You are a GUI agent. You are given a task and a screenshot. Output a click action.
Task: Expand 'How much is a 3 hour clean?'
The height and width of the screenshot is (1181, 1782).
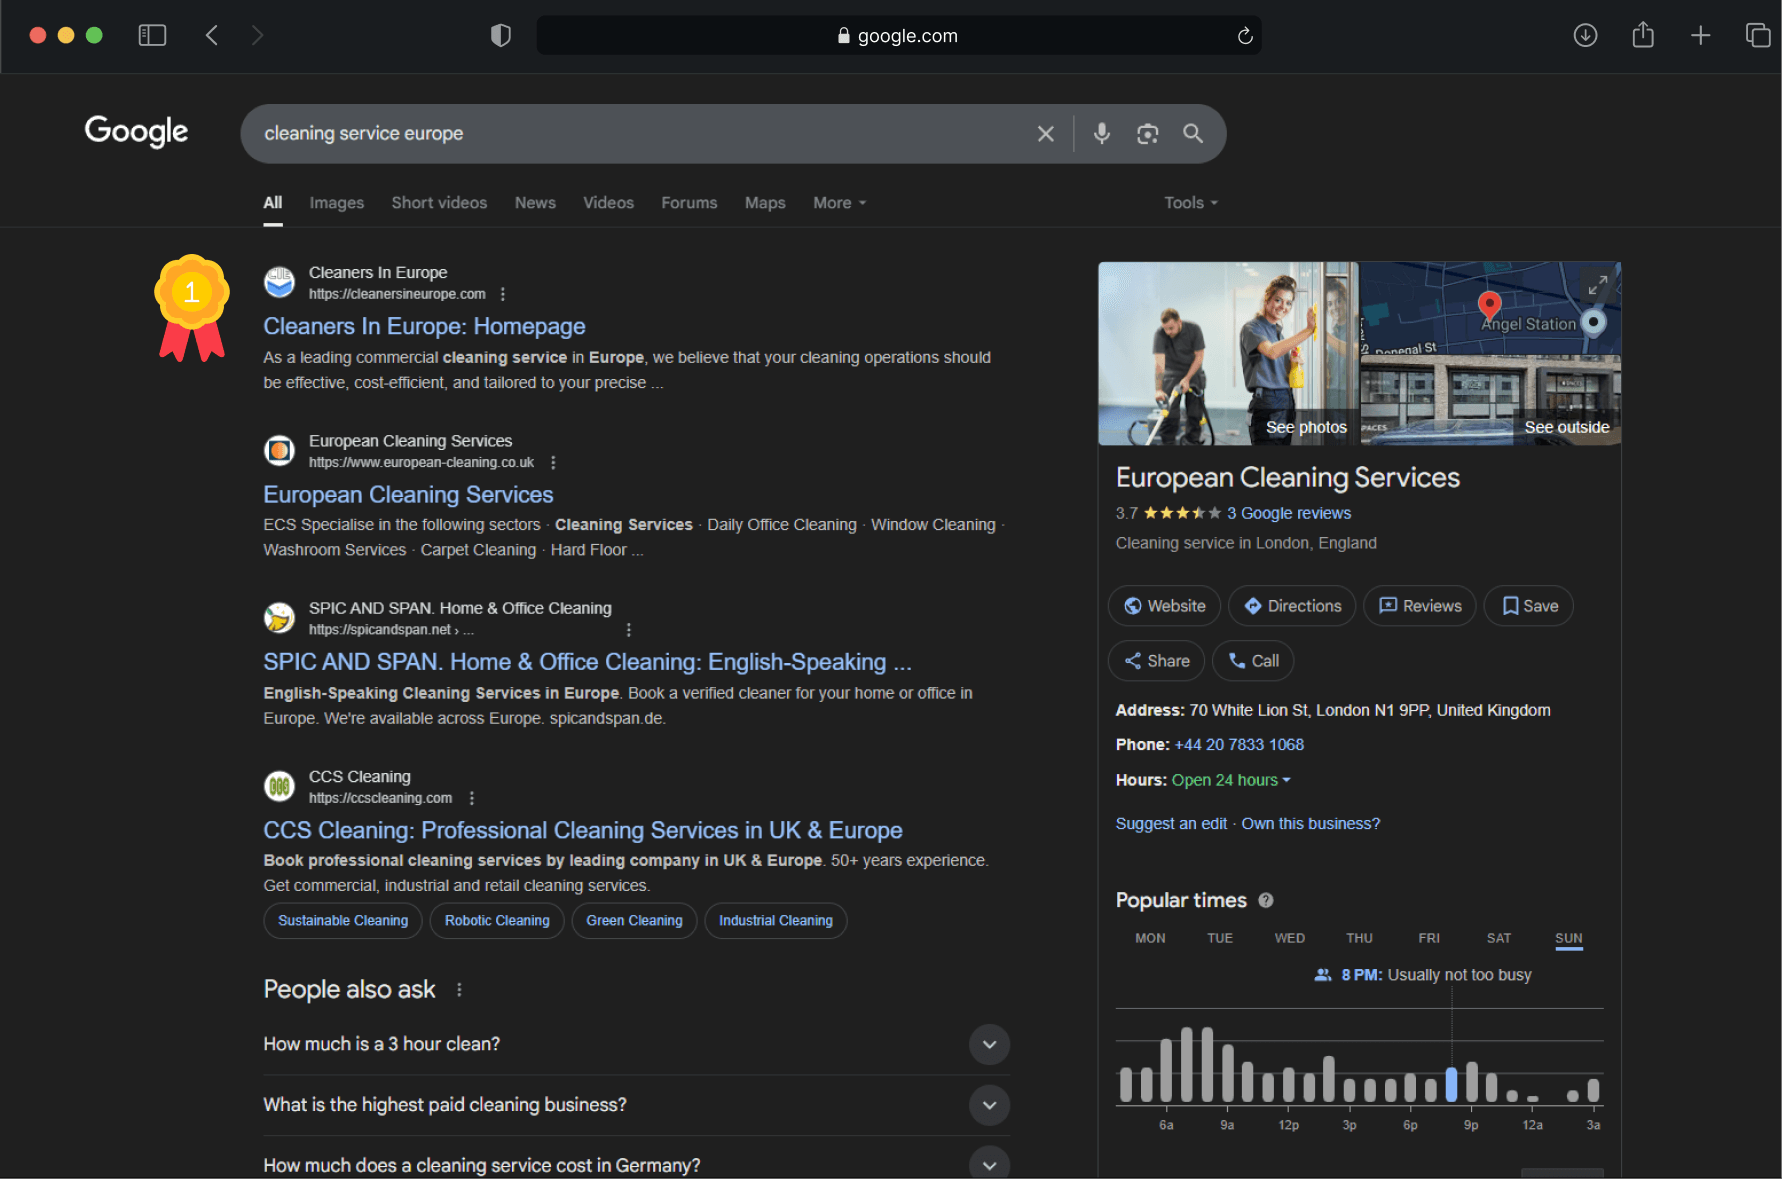tap(636, 1044)
